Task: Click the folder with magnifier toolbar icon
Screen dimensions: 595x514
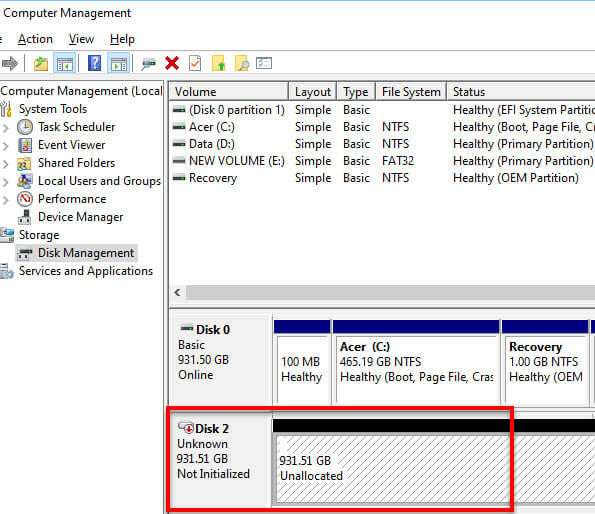Action: (241, 63)
